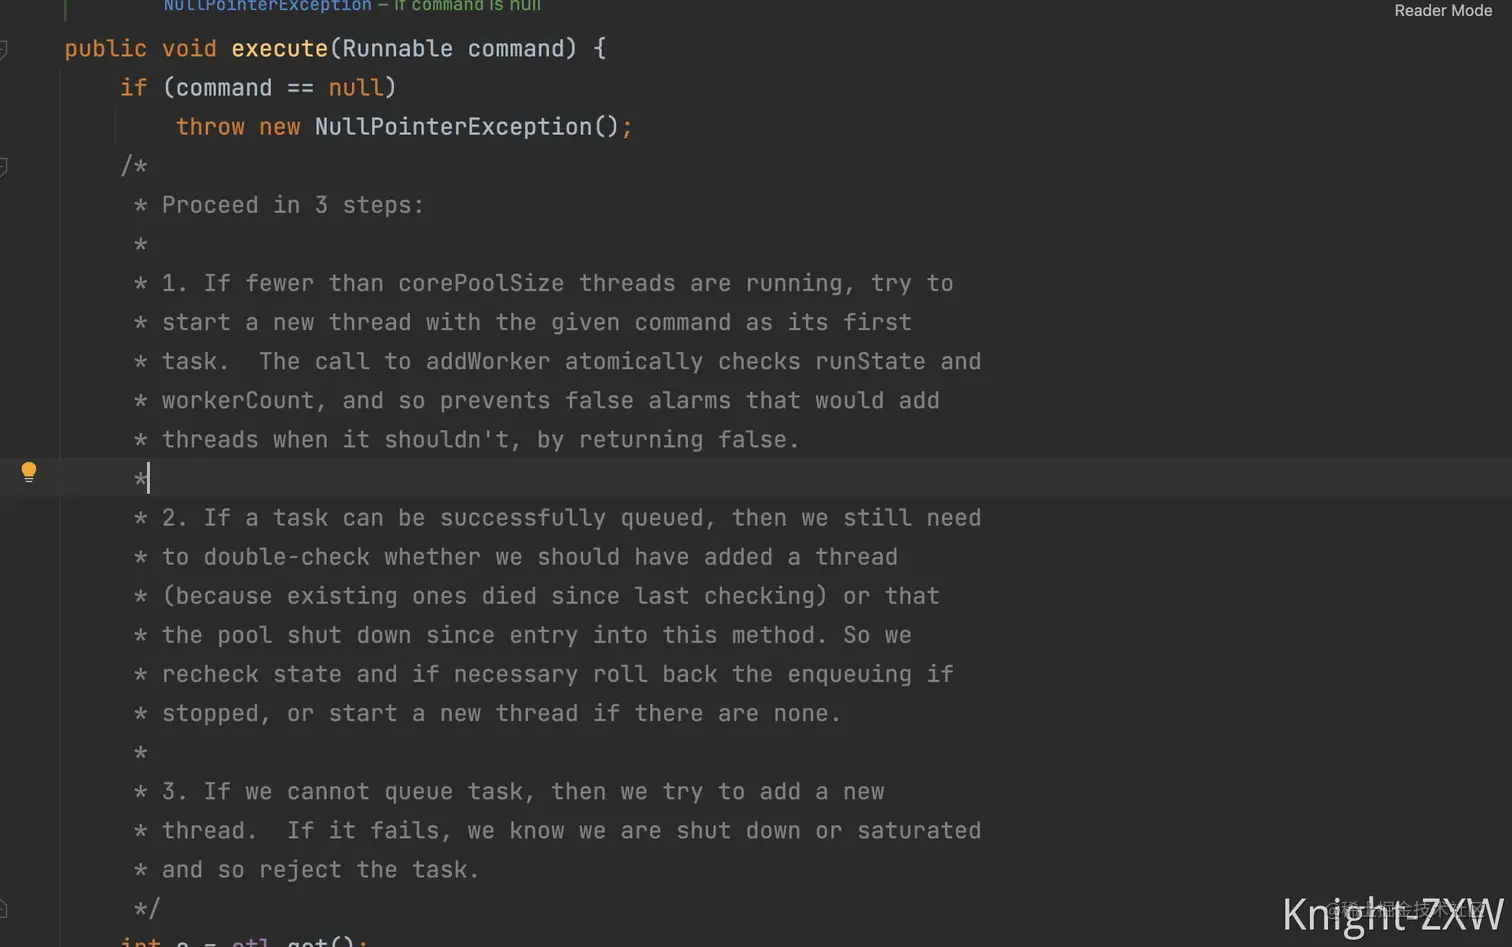1512x947 pixels.
Task: Click the word addWorker in the comment
Action: pos(488,361)
